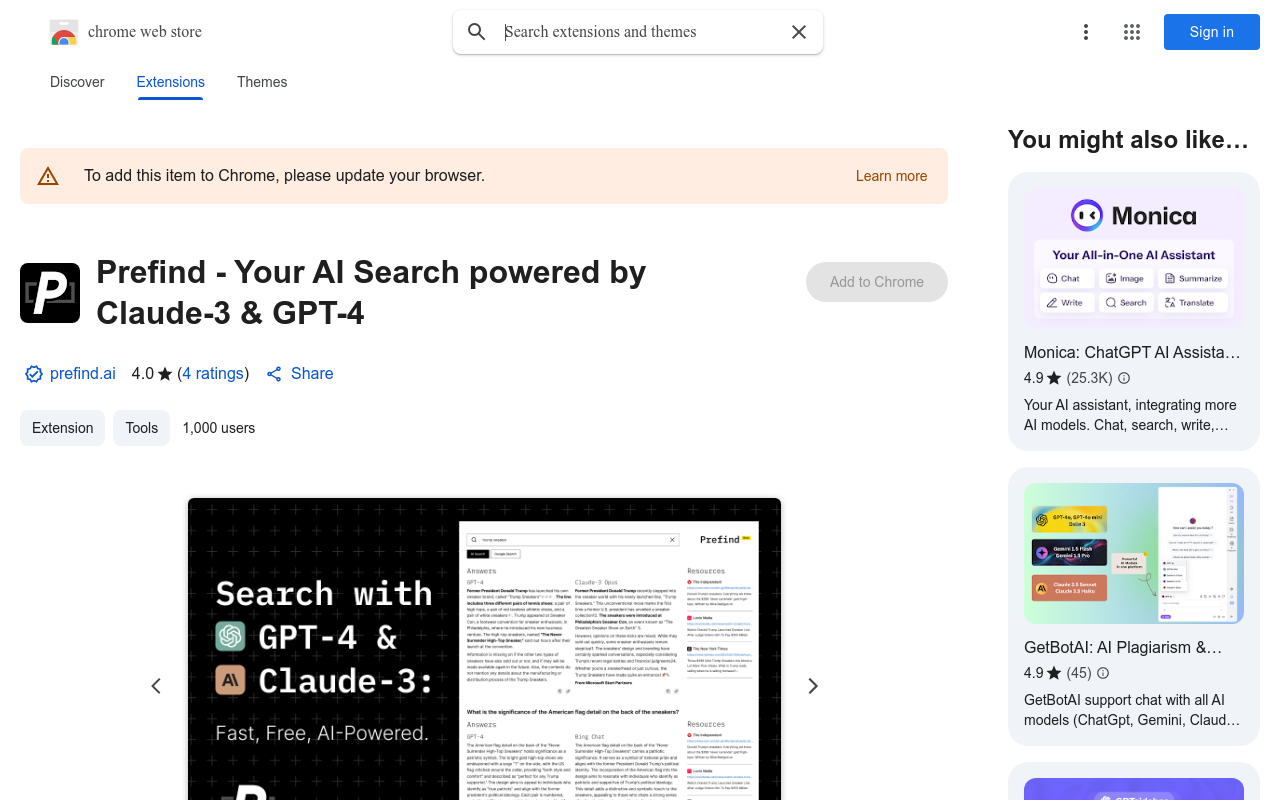Click the star icon next to the 4.0 rating
1280x800 pixels.
click(165, 374)
